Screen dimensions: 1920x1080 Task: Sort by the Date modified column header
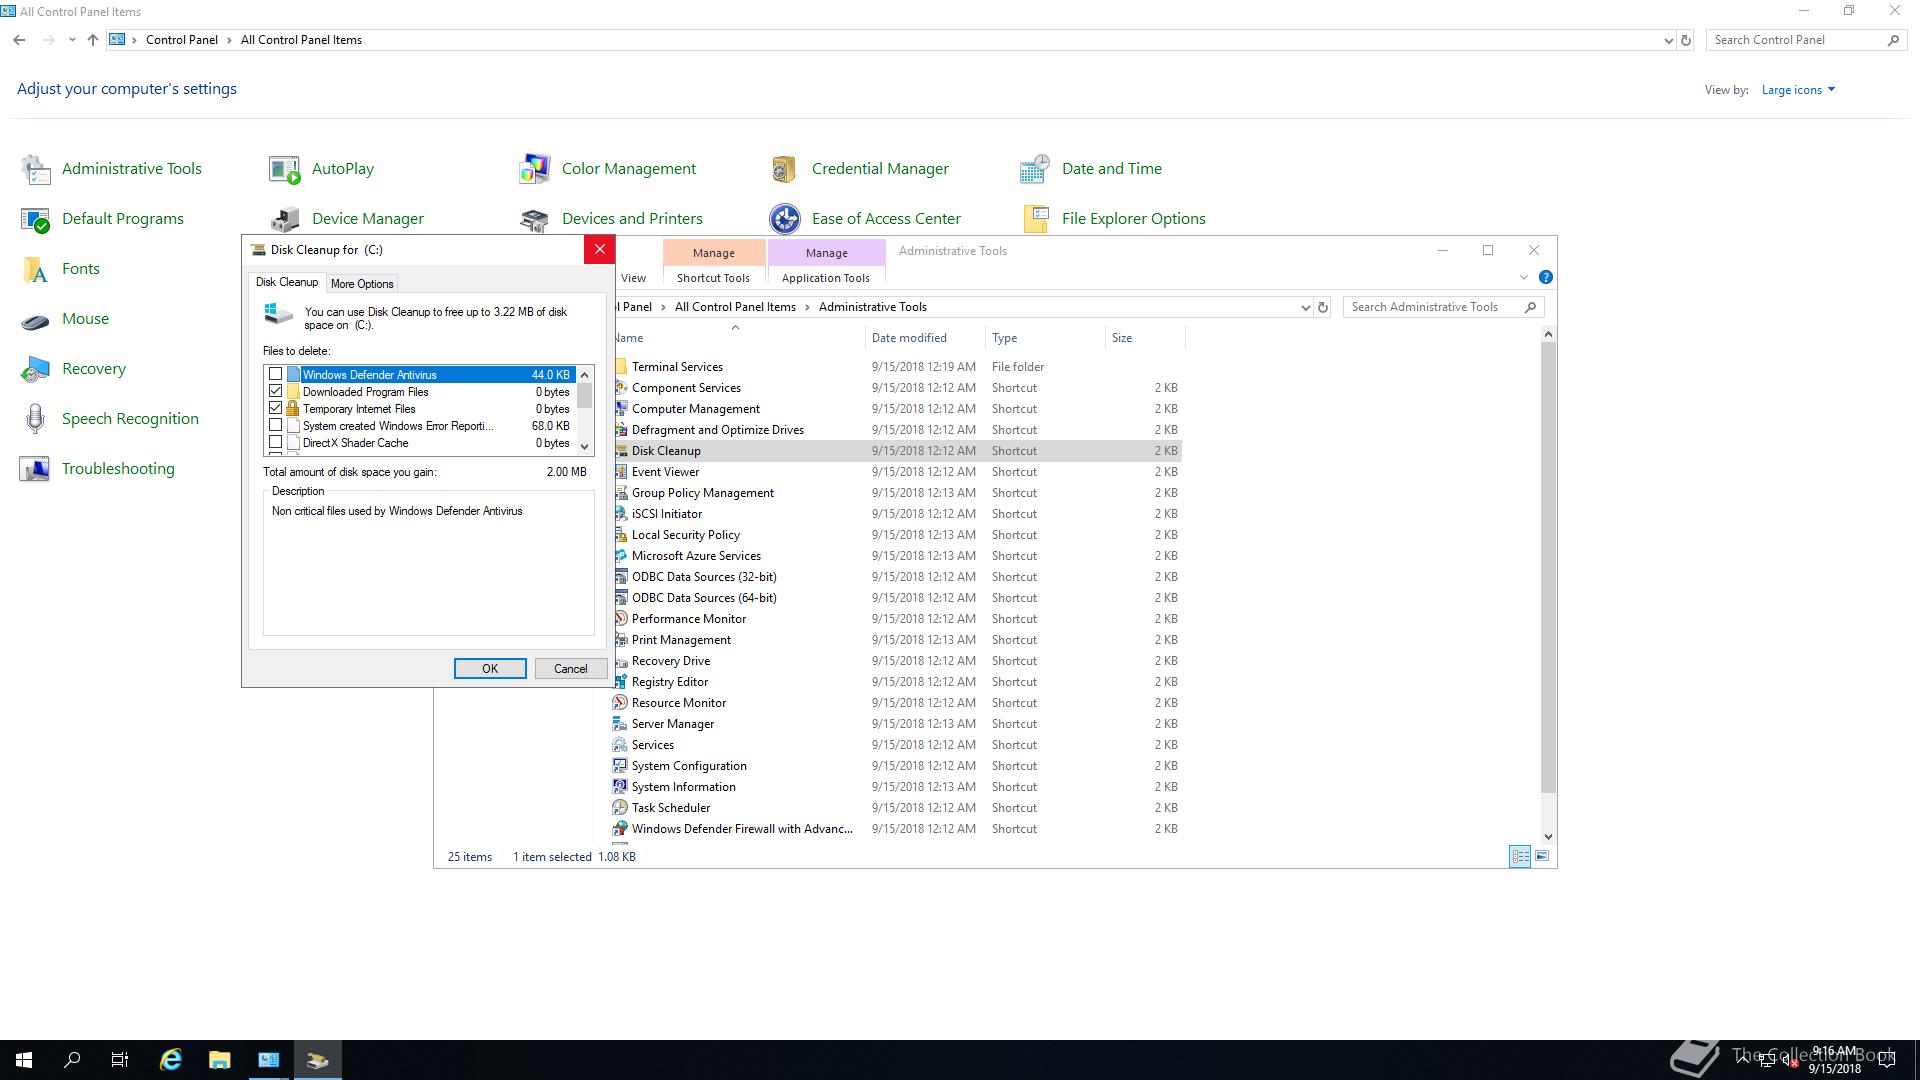click(925, 338)
